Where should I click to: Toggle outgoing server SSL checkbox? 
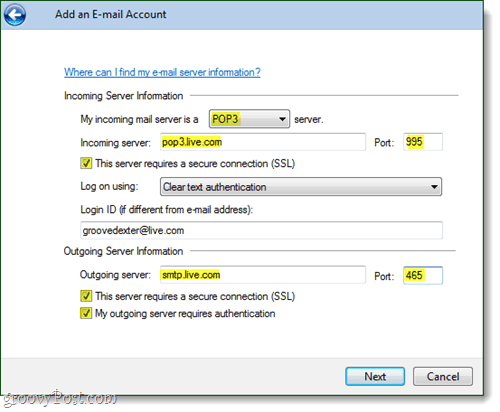[x=86, y=296]
